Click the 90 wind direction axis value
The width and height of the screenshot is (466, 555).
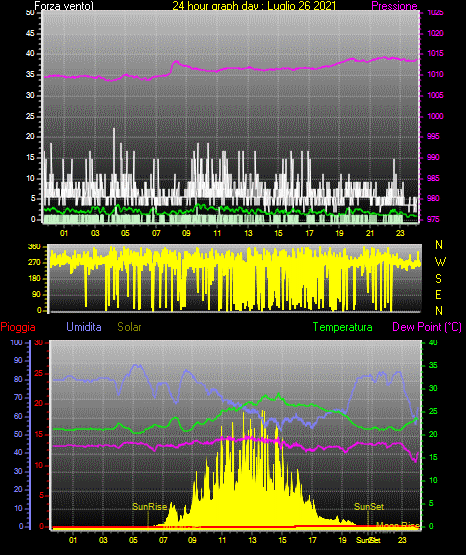[36, 295]
